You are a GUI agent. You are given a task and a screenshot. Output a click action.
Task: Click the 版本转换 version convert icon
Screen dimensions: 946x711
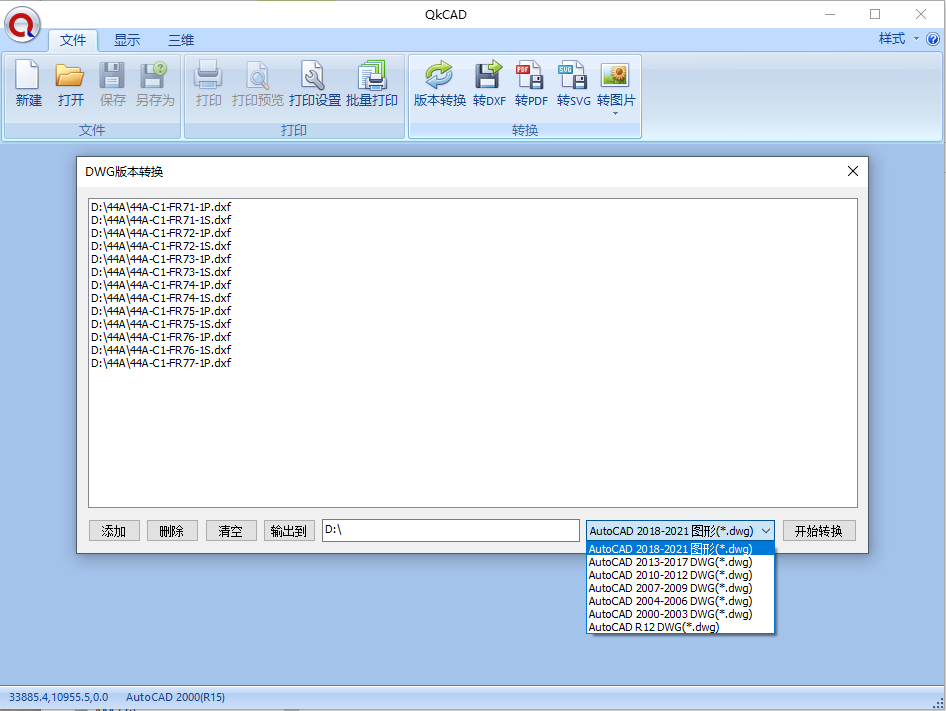point(440,84)
